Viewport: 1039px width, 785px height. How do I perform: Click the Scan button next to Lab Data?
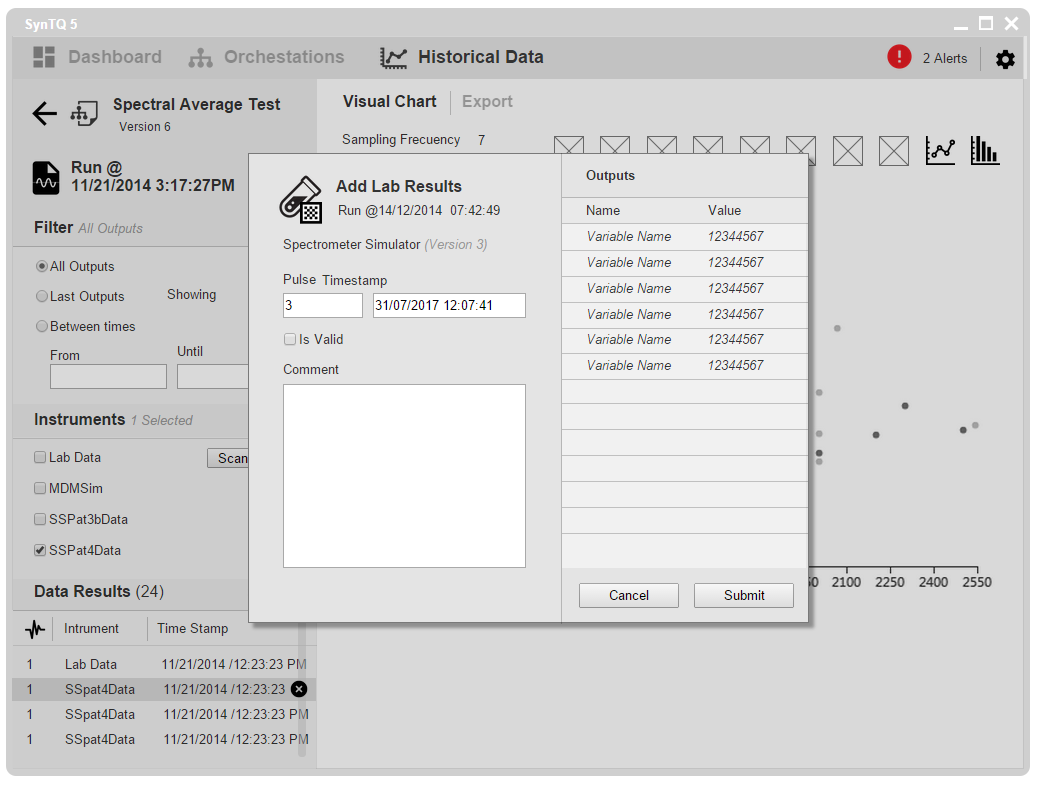point(229,458)
